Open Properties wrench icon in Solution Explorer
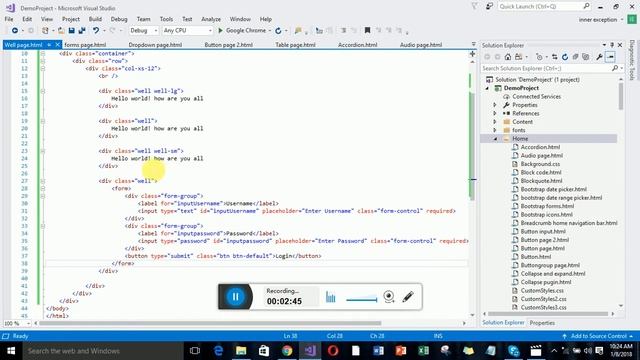 point(599,57)
